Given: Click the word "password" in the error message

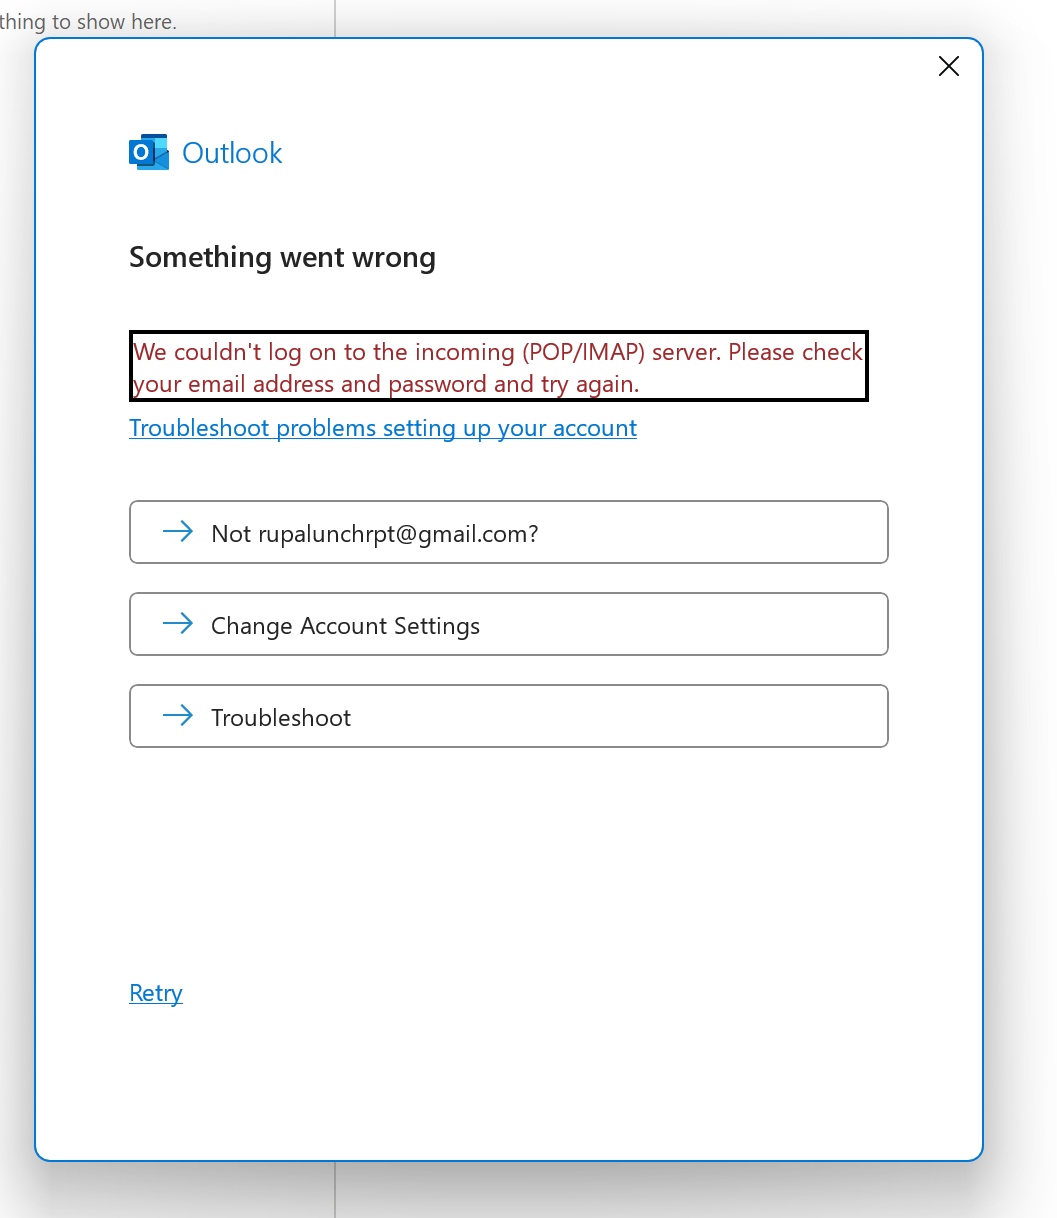Looking at the screenshot, I should click(x=438, y=384).
